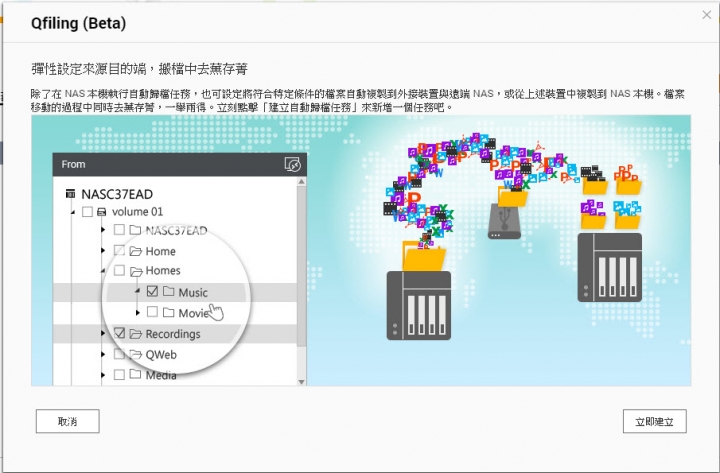The width and height of the screenshot is (720, 473).
Task: Click the Qfiling (Beta) dialog title
Action: [x=79, y=23]
